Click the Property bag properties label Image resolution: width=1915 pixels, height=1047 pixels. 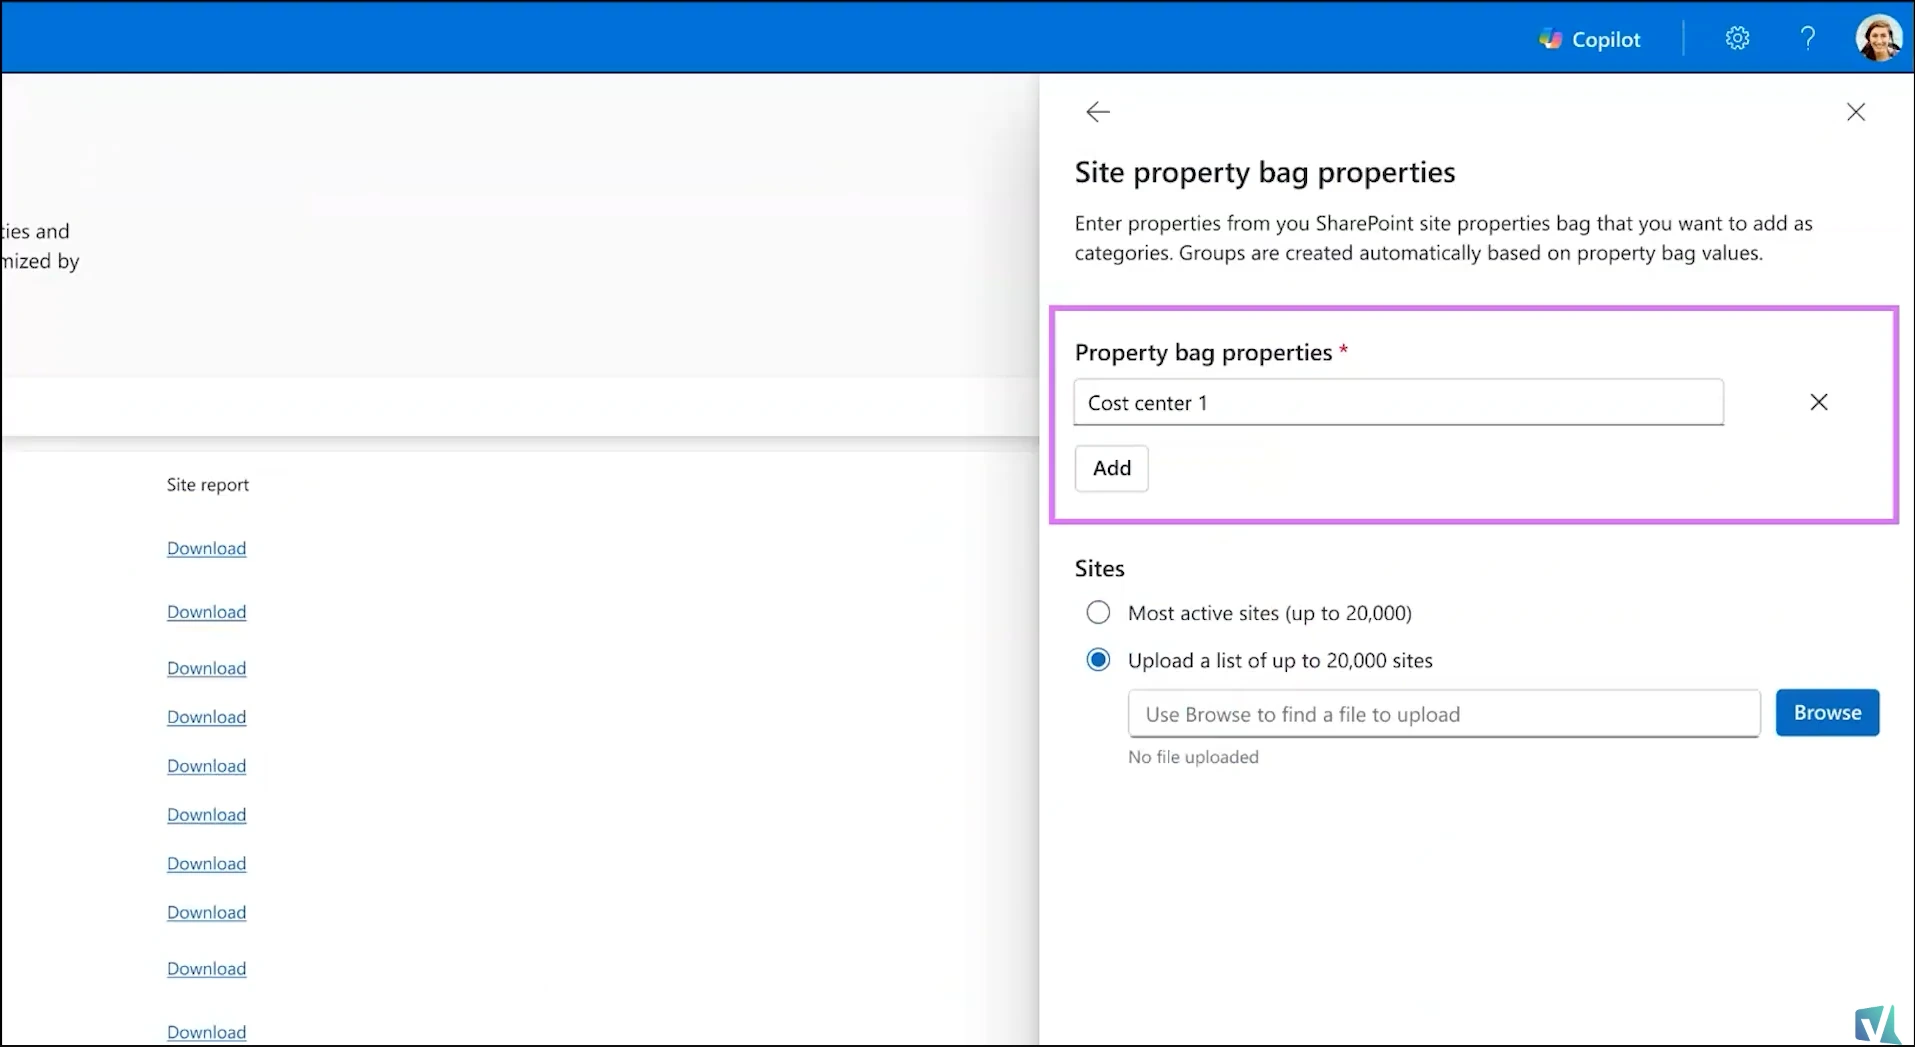(x=1203, y=353)
